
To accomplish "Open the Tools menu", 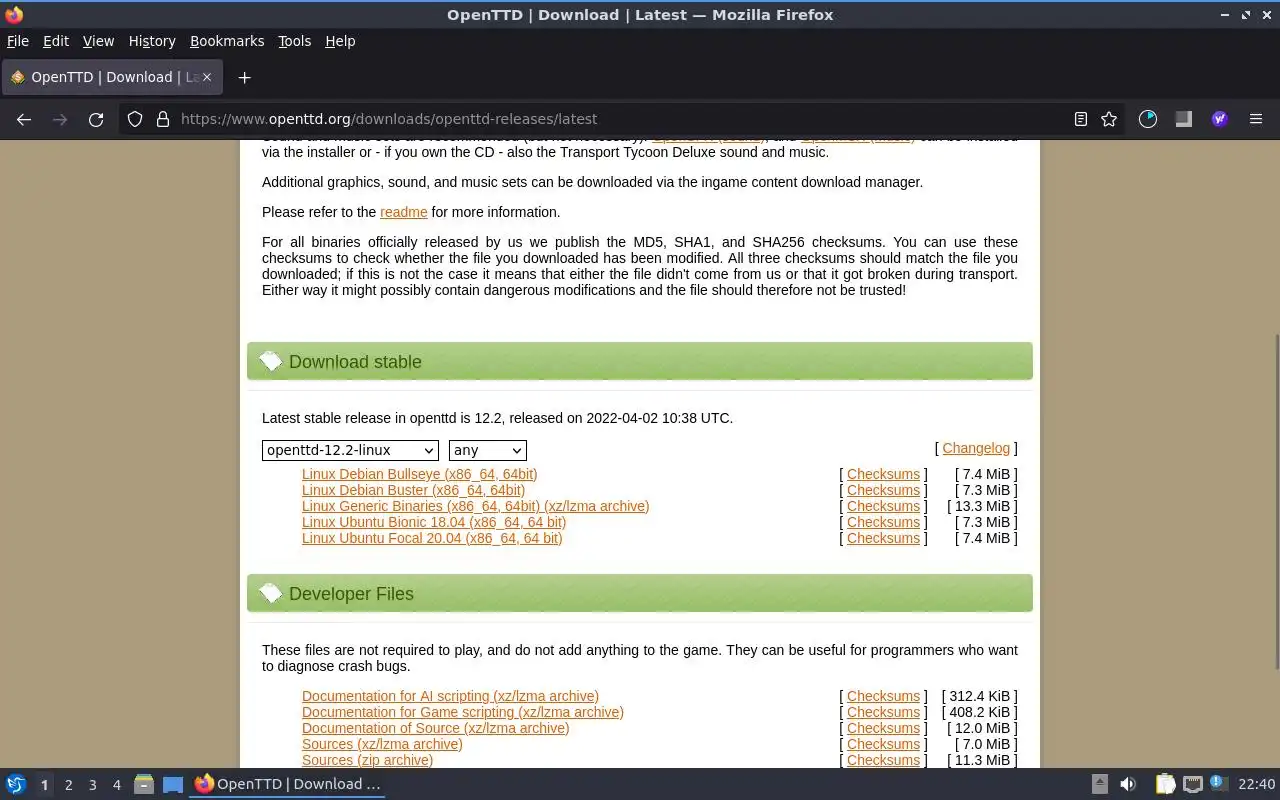I will 294,41.
